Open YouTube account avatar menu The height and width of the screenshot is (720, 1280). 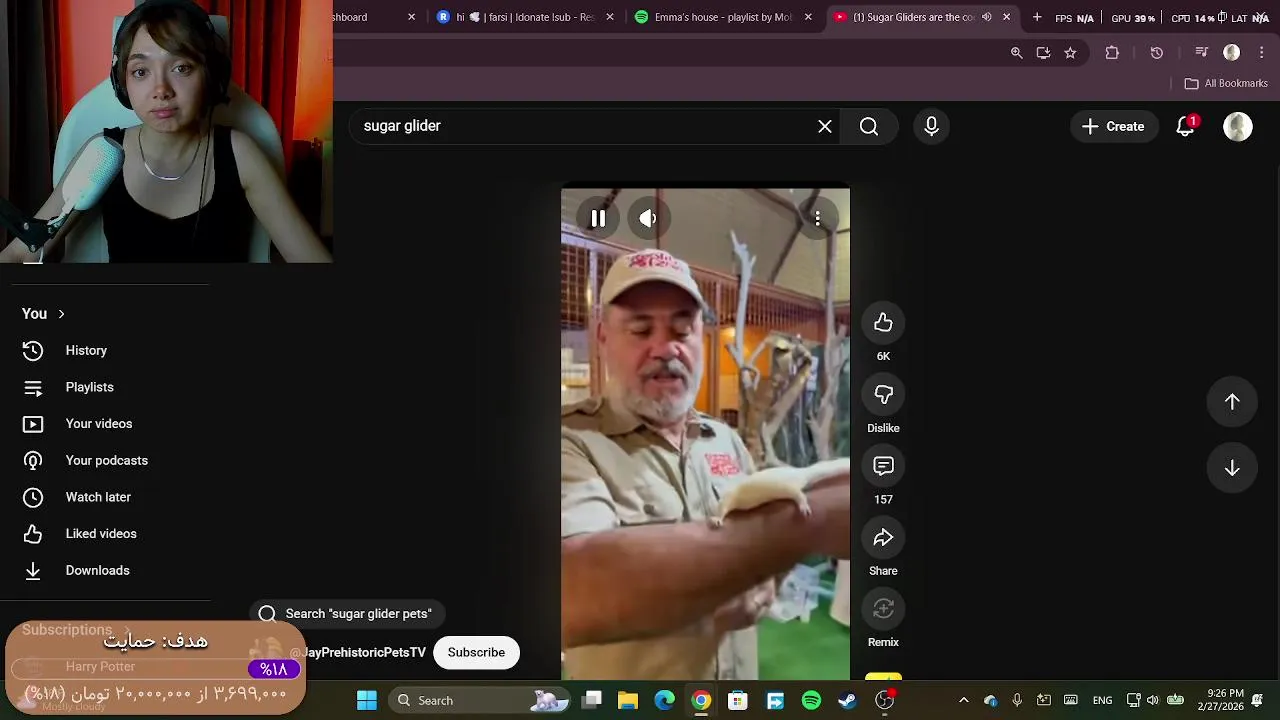coord(1238,126)
